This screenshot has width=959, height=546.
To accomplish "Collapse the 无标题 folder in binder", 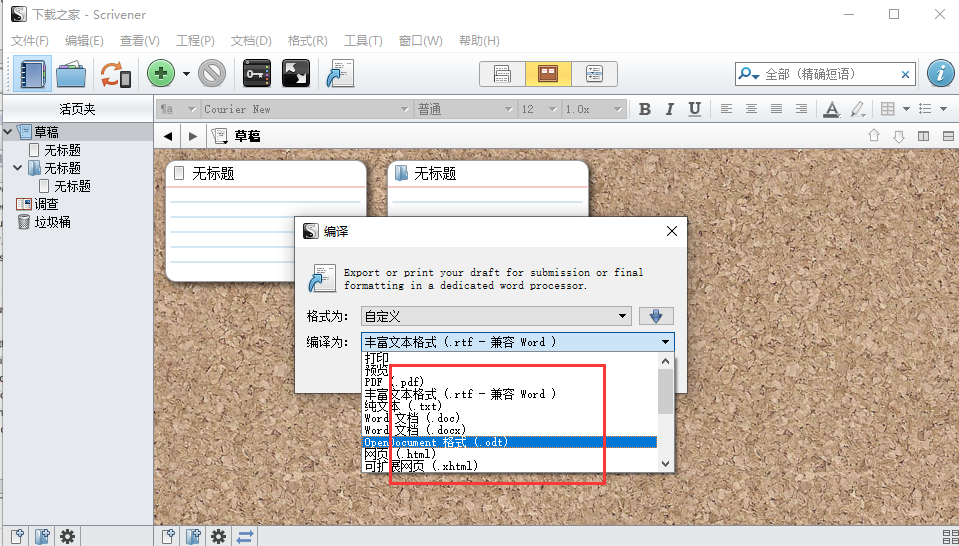I will point(18,168).
